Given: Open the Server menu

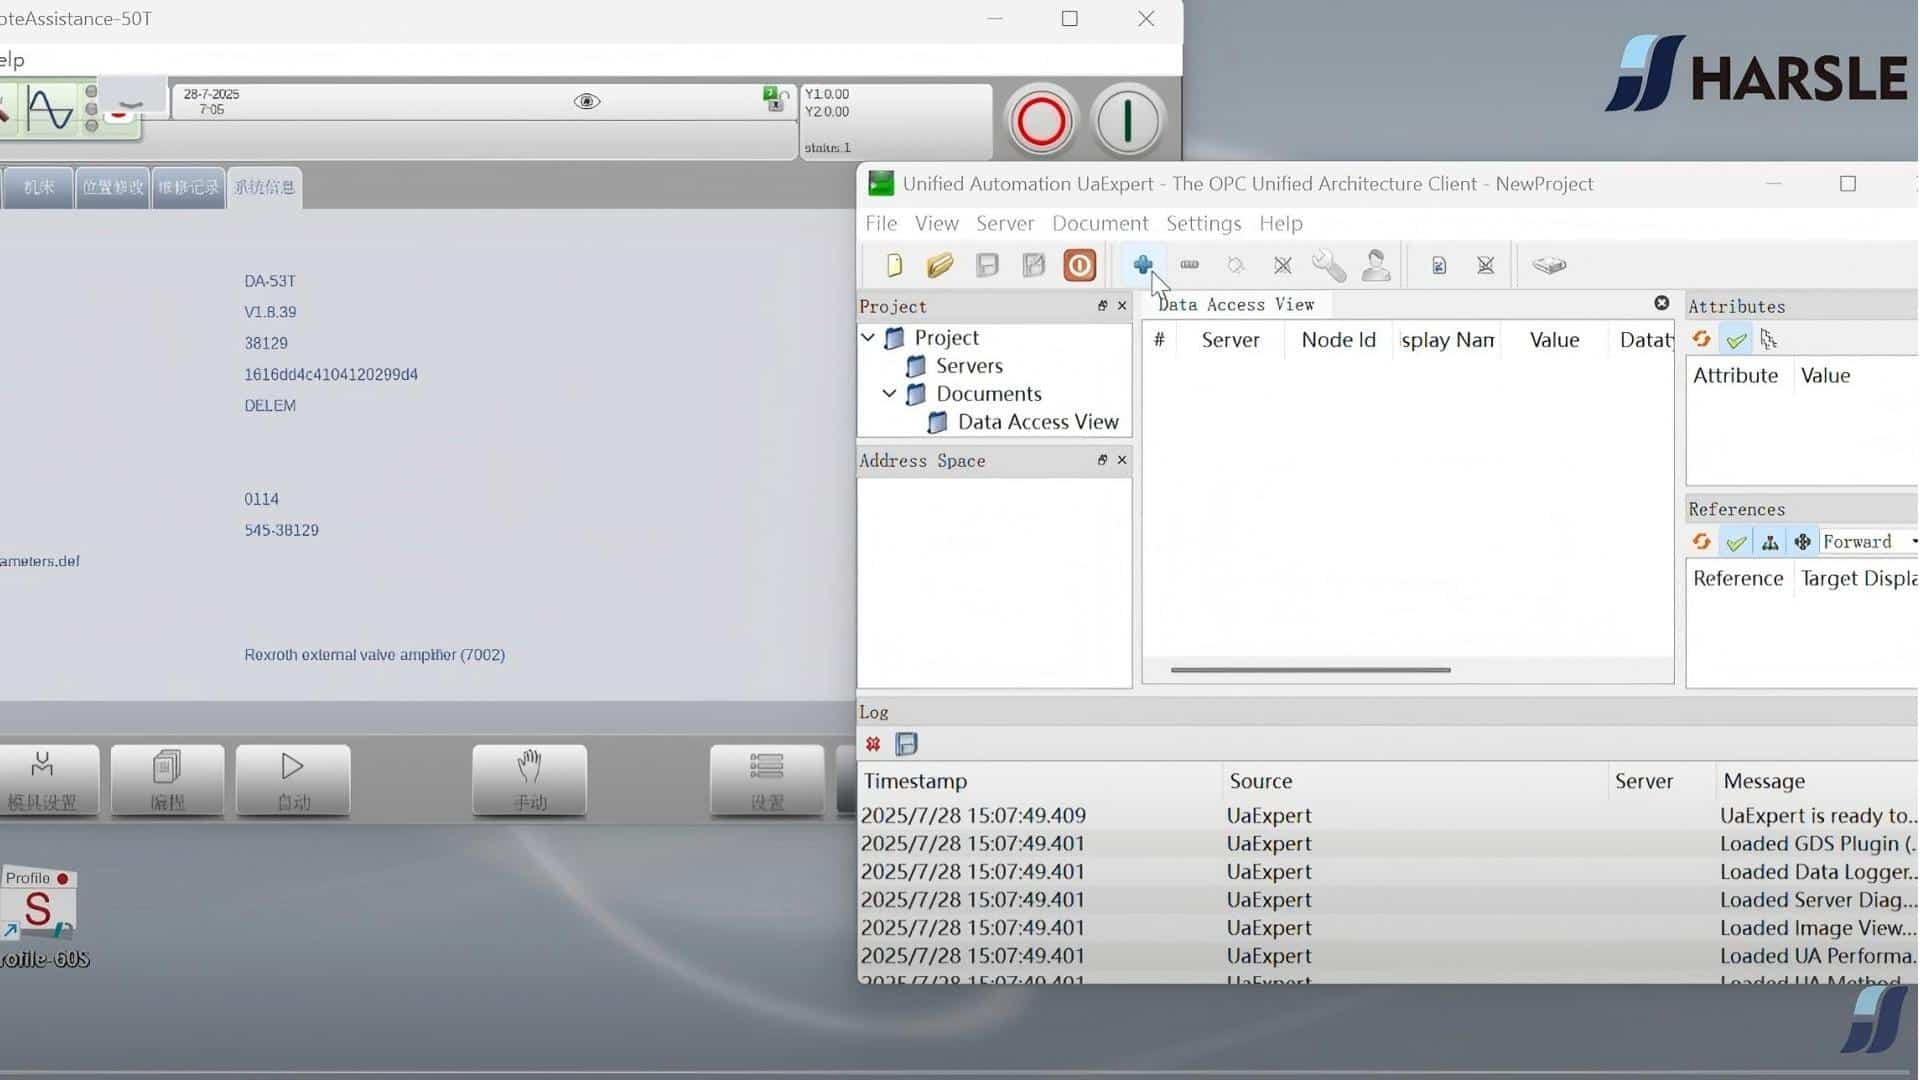Looking at the screenshot, I should (x=1005, y=223).
